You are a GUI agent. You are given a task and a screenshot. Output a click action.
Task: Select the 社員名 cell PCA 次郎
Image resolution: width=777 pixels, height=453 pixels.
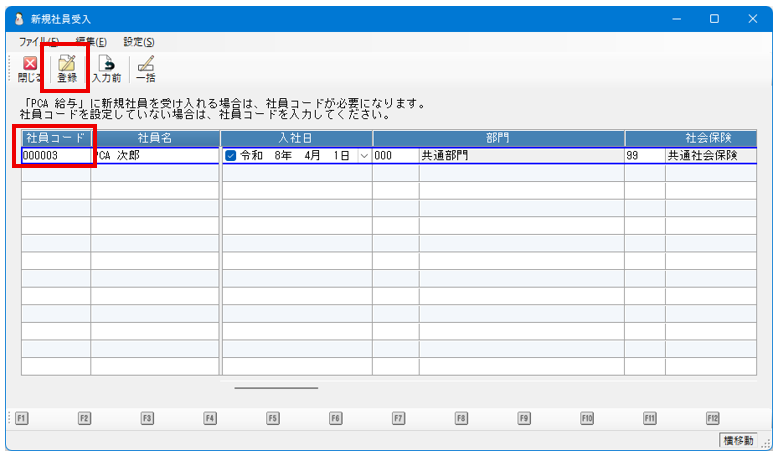(155, 156)
